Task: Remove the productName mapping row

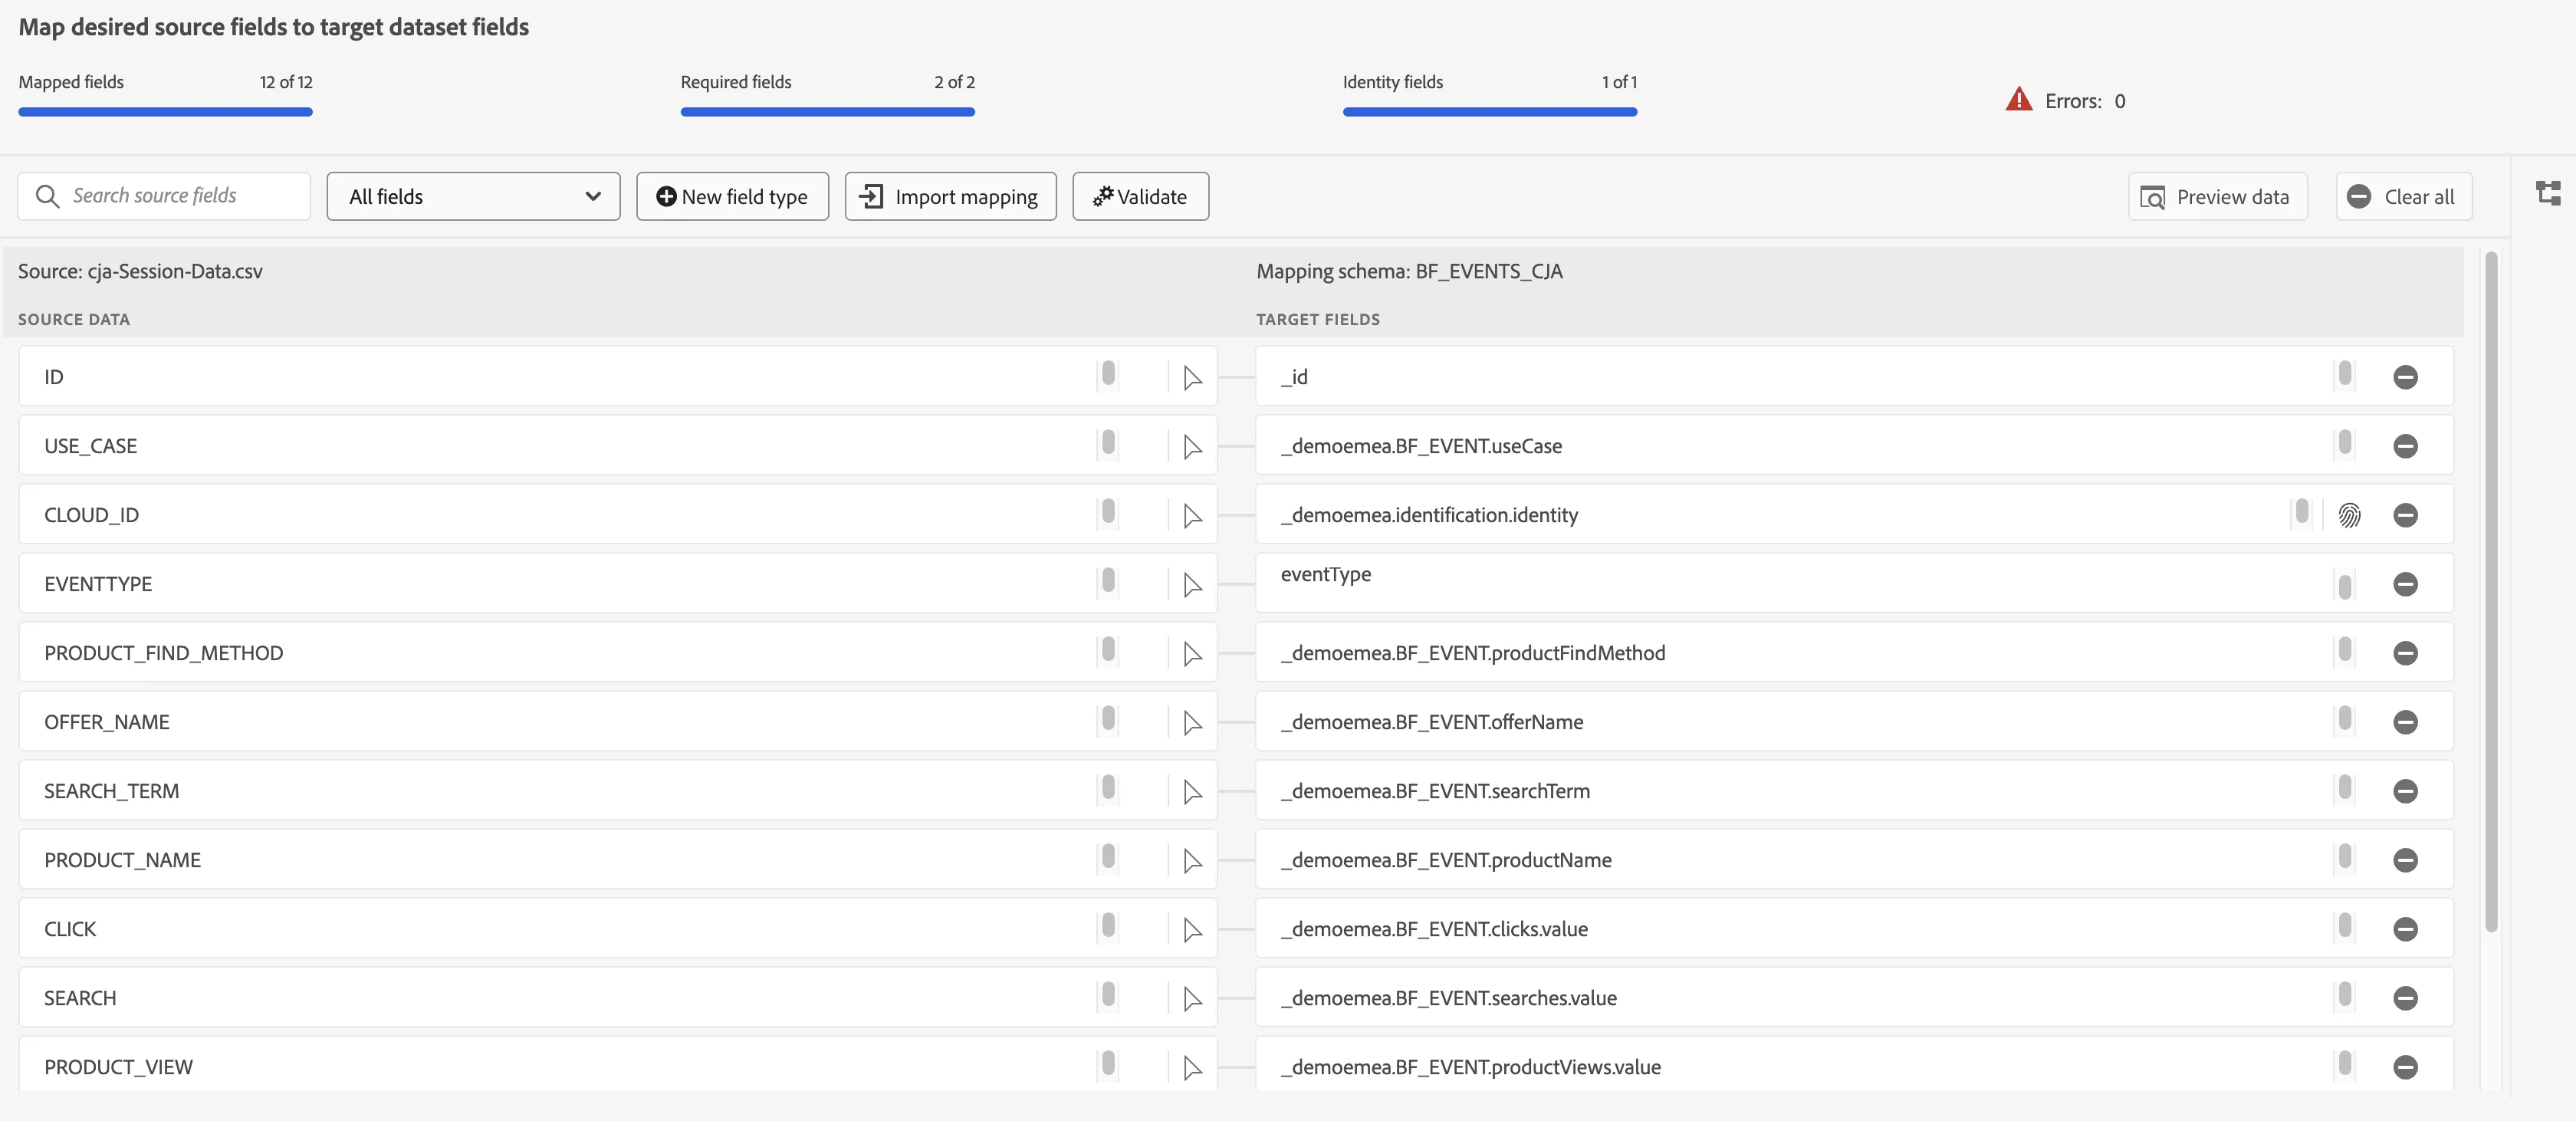Action: [x=2405, y=860]
